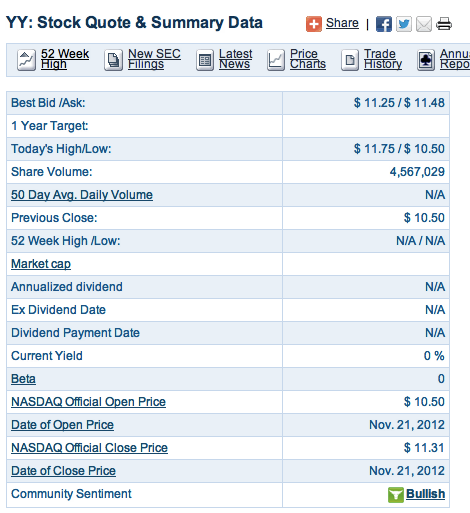
Task: Open the Annual Report link in the toolbar
Action: [455, 59]
